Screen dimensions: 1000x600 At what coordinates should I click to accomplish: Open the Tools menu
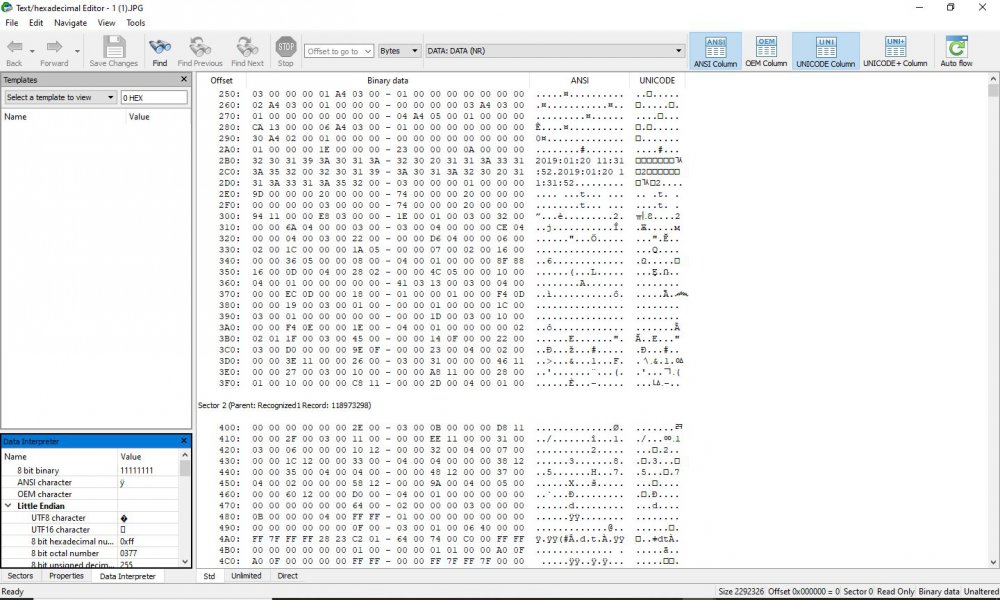[x=135, y=23]
